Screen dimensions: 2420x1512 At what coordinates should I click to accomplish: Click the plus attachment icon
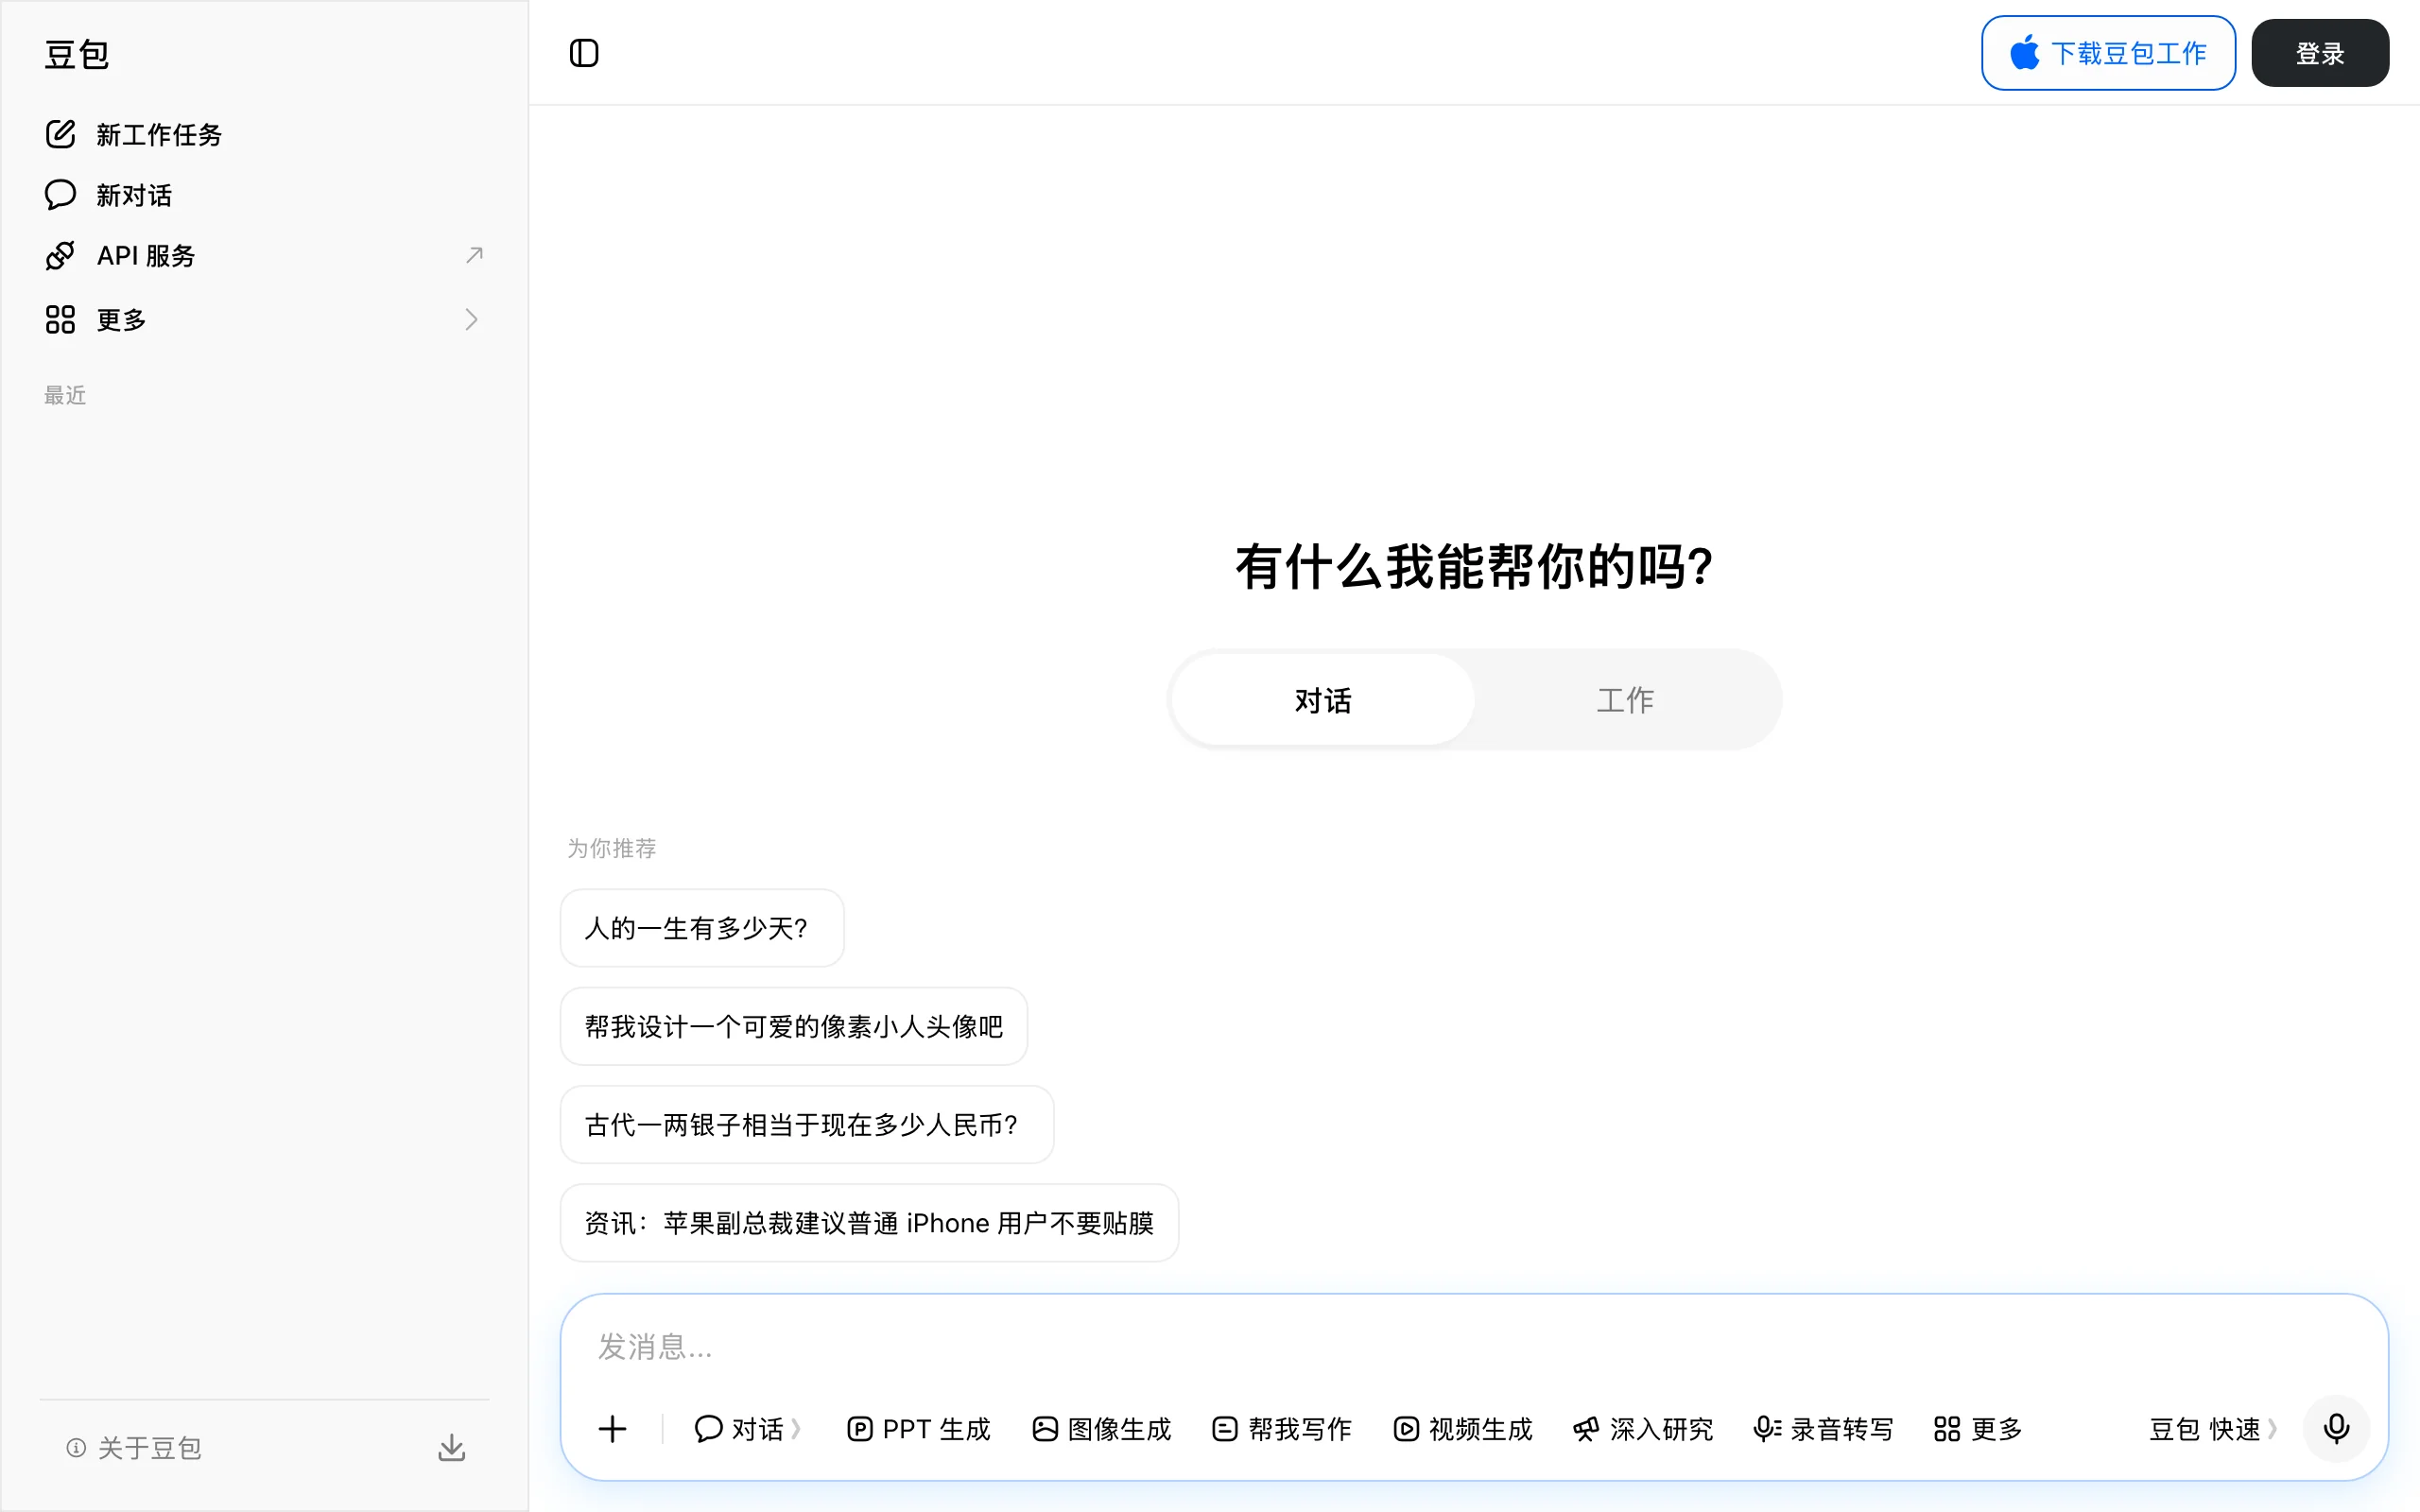point(612,1429)
